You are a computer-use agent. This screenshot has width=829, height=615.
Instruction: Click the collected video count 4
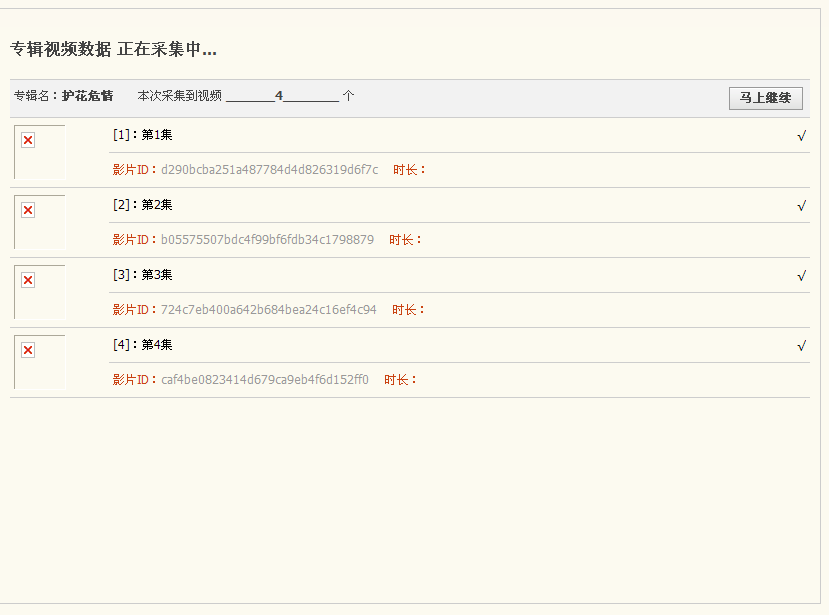pyautogui.click(x=279, y=96)
